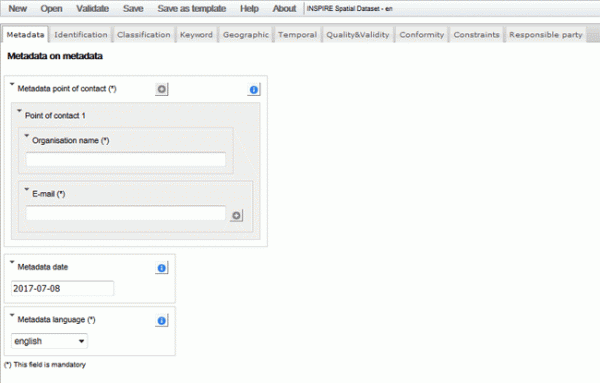Image resolution: width=600 pixels, height=383 pixels.
Task: Collapse the Metadata point of contact section
Action: pos(12,84)
